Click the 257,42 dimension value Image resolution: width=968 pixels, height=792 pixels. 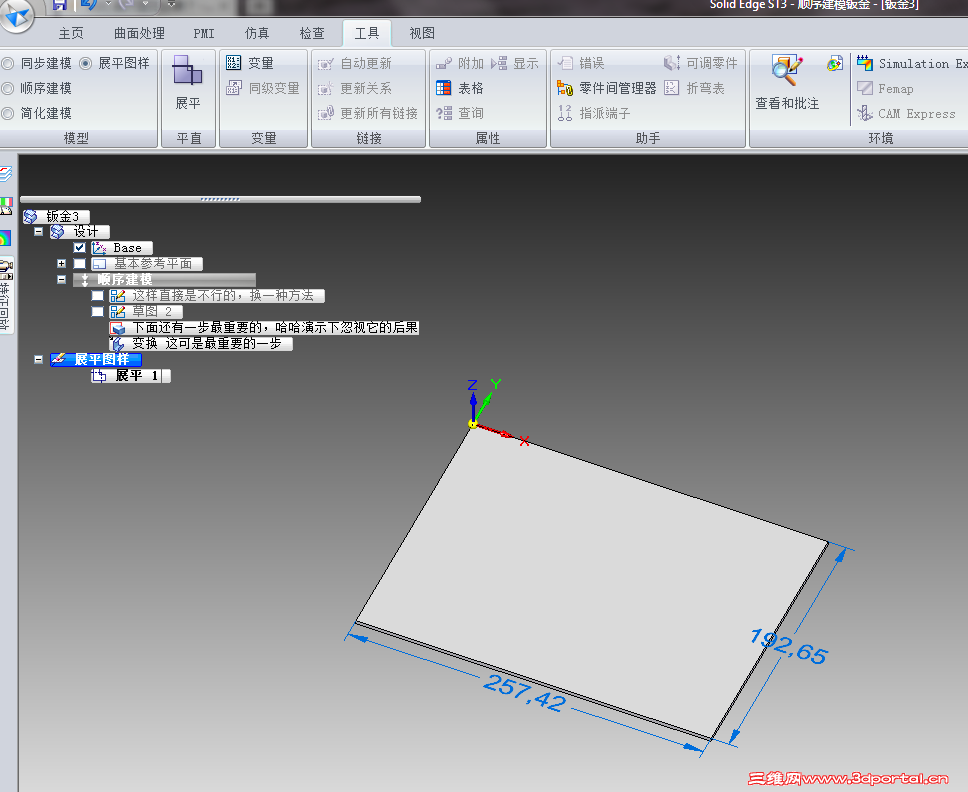[525, 693]
